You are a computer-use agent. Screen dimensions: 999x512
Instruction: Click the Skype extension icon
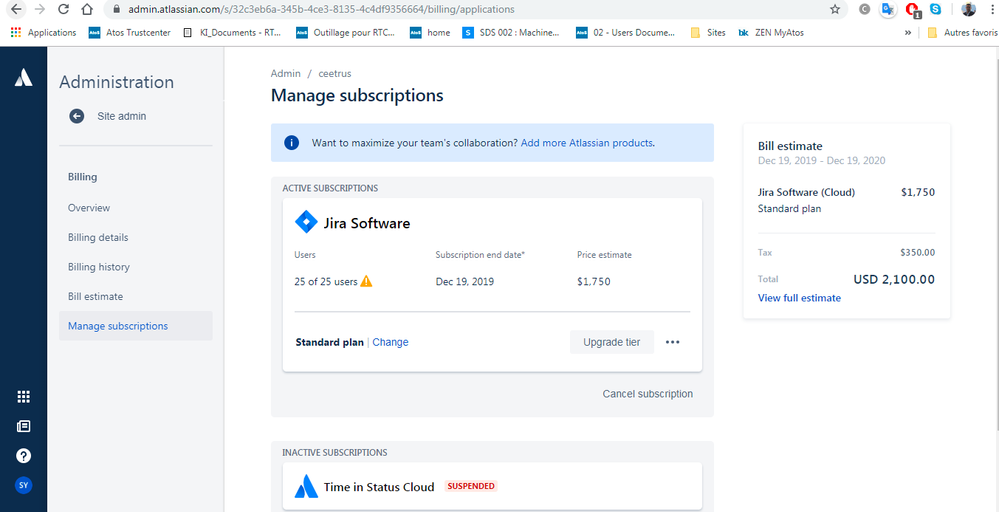[935, 10]
